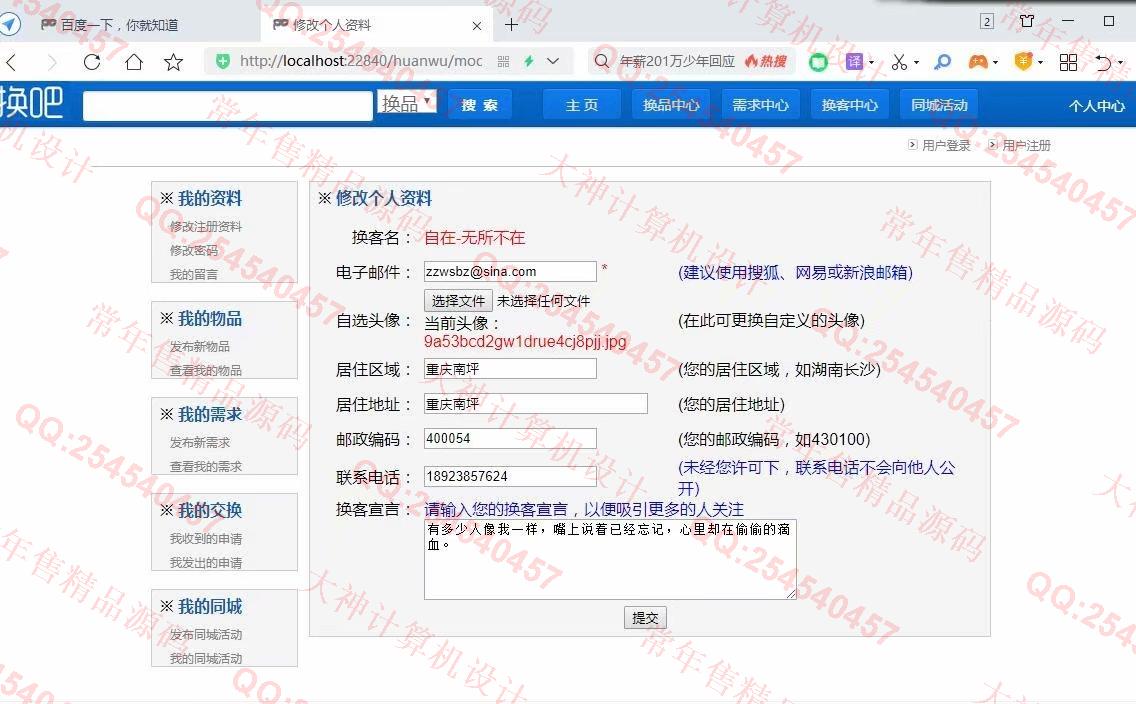Open 换品中心 in the navigation menu

[x=671, y=105]
